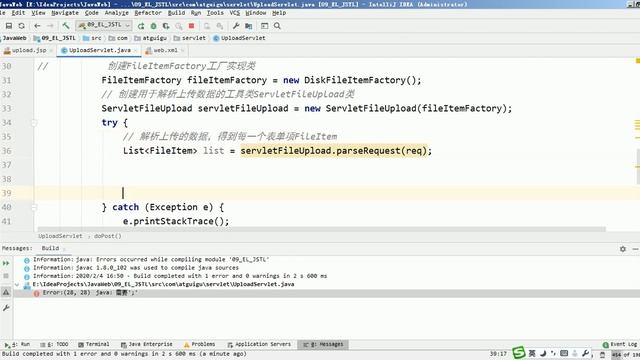Click the Sogou input method S icon
This screenshot has height=360, width=640.
click(519, 353)
